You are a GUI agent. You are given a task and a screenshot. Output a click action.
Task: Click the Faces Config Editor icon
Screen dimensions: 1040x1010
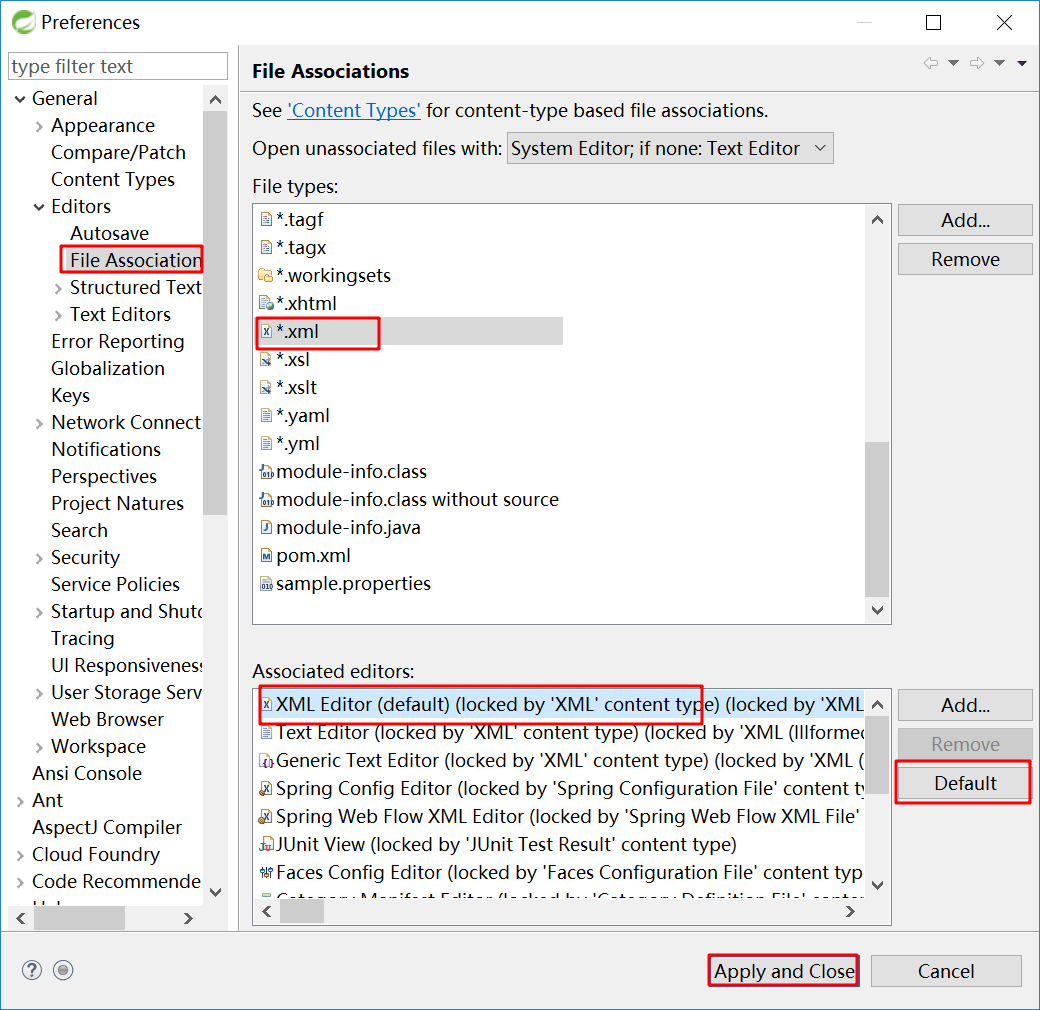pos(266,872)
